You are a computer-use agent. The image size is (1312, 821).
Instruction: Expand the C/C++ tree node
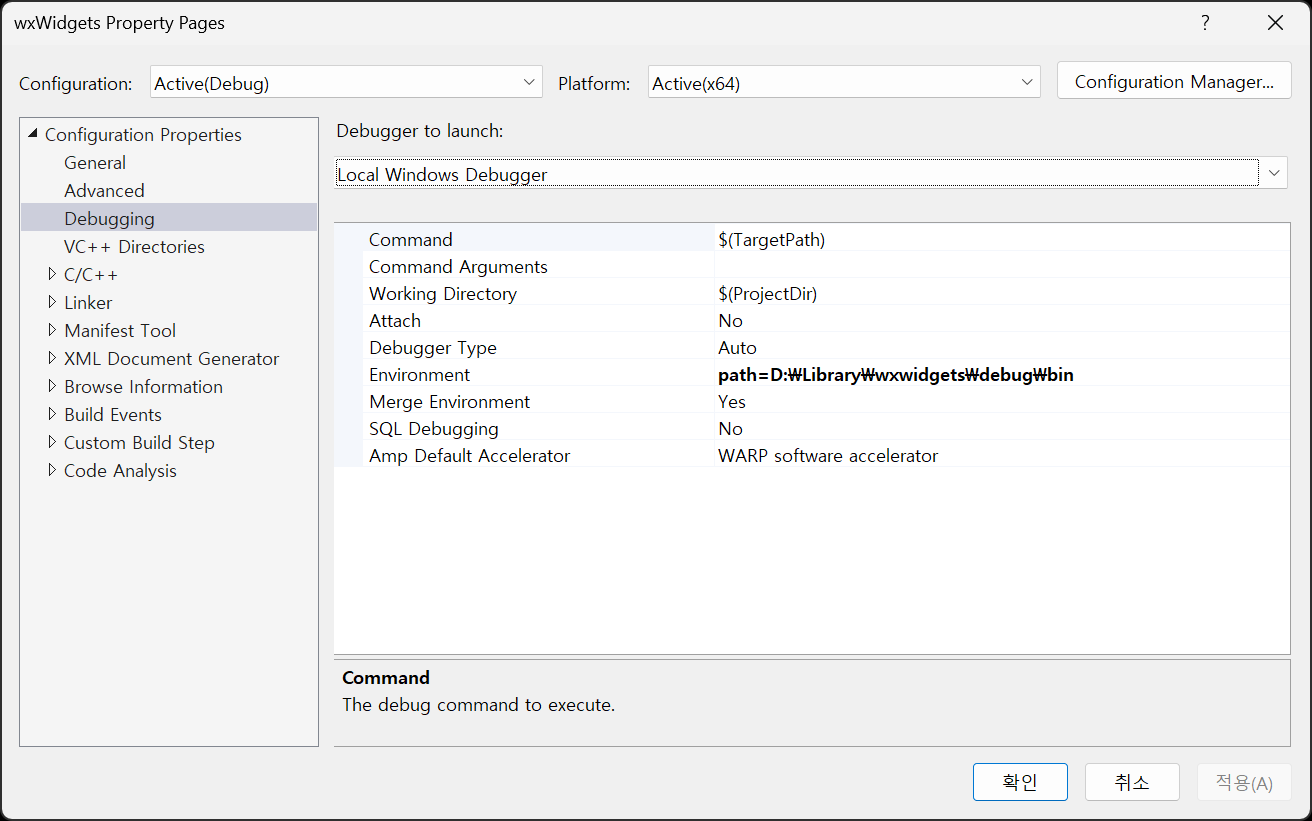pos(52,274)
